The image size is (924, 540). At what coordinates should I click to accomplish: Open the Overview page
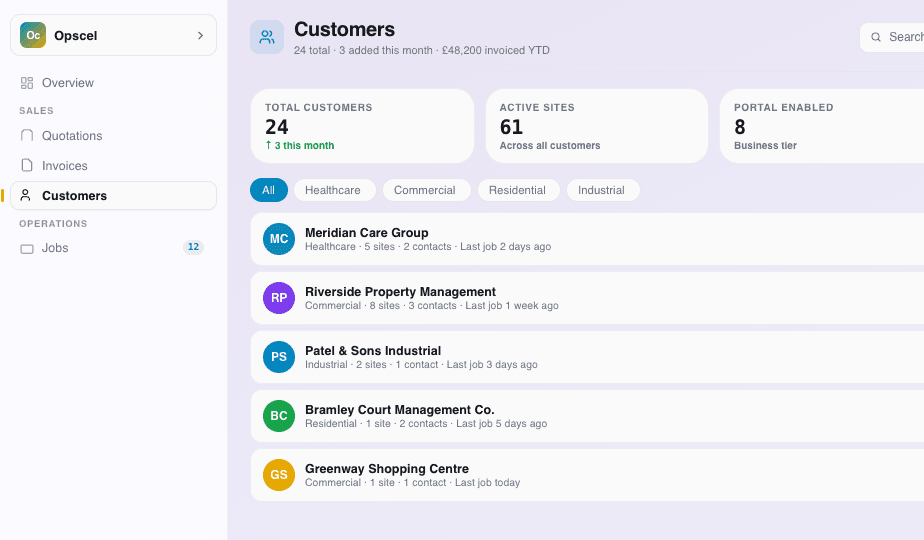113,83
